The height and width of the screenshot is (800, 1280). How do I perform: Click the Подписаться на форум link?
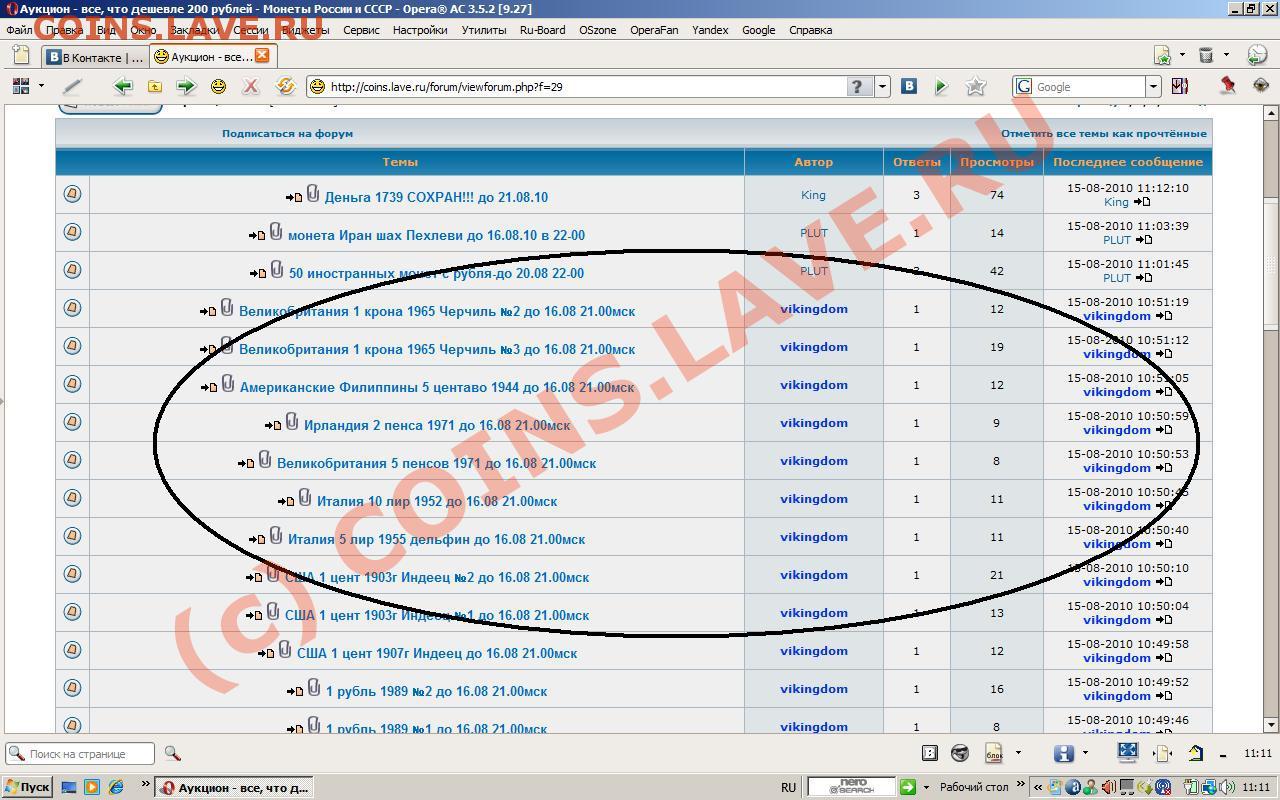point(287,133)
